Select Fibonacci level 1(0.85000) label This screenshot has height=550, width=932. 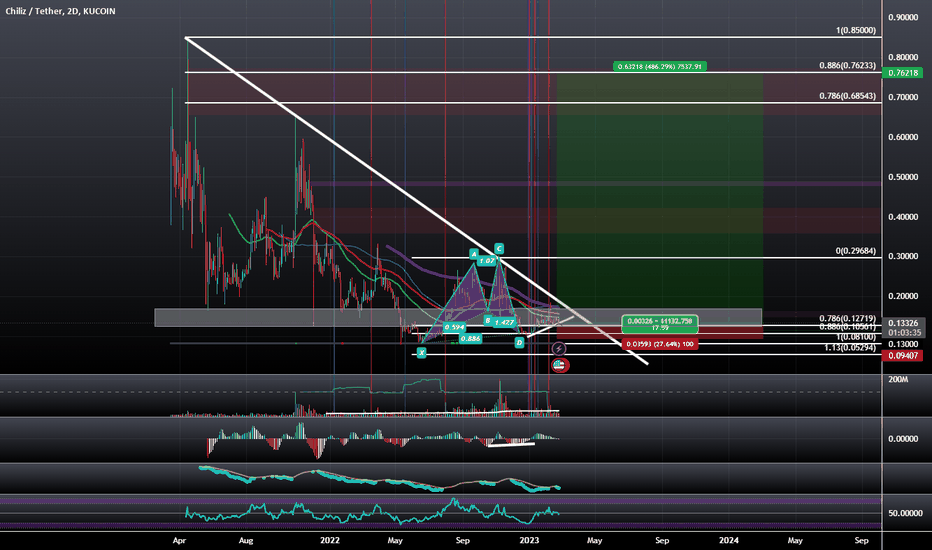click(x=856, y=30)
